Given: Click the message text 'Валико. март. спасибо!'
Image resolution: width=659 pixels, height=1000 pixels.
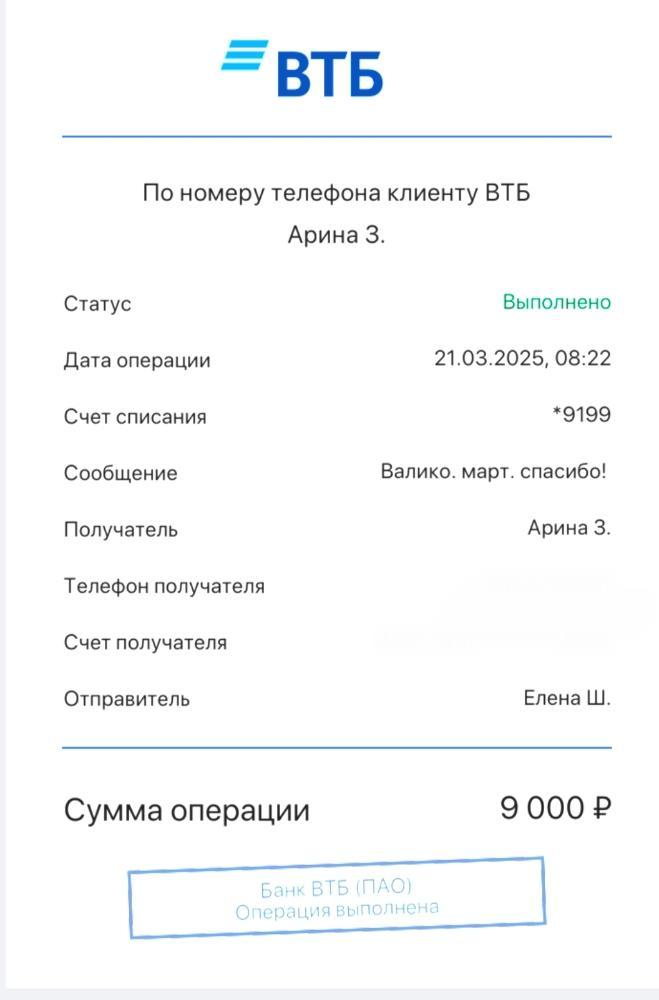Looking at the screenshot, I should coord(493,471).
